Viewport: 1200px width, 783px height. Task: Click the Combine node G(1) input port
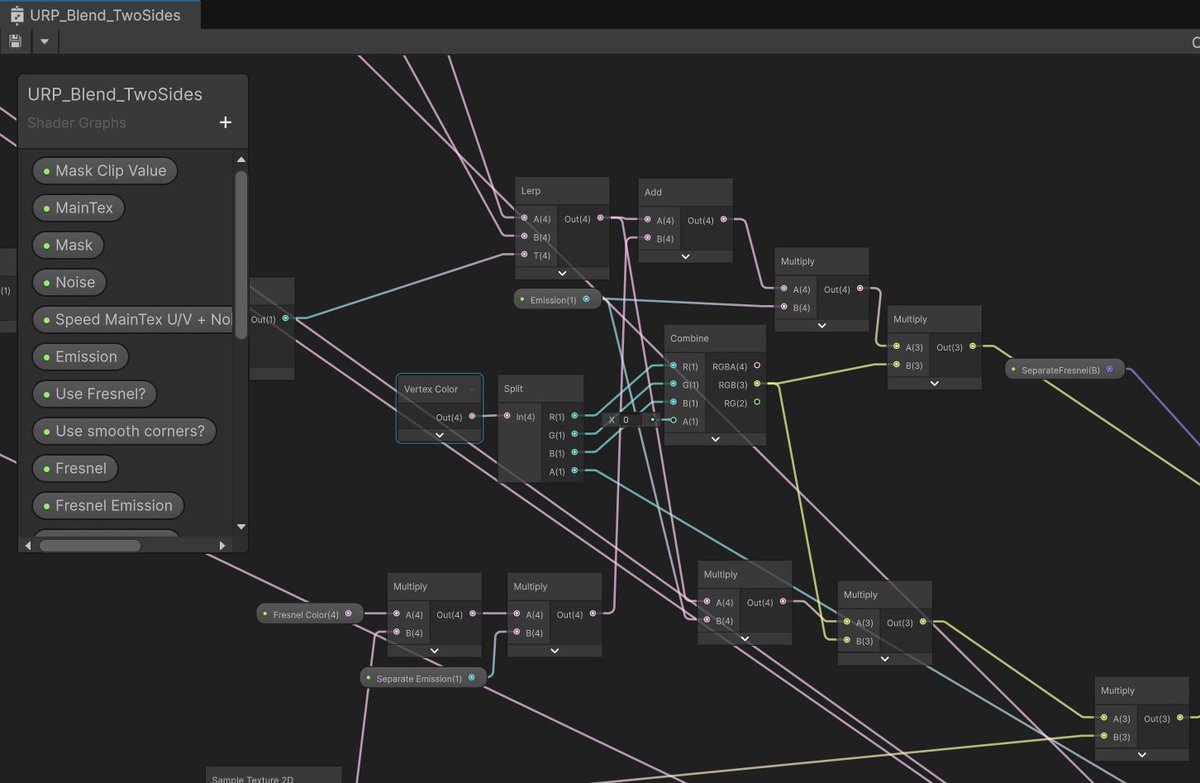click(674, 384)
